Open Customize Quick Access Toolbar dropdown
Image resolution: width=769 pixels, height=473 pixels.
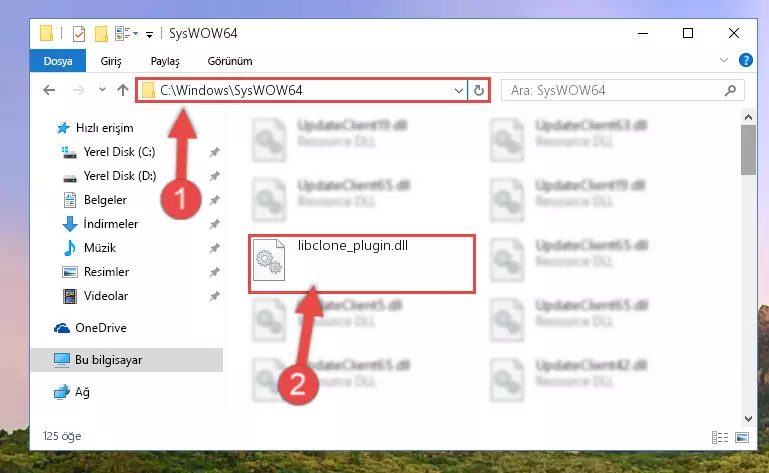tap(149, 34)
